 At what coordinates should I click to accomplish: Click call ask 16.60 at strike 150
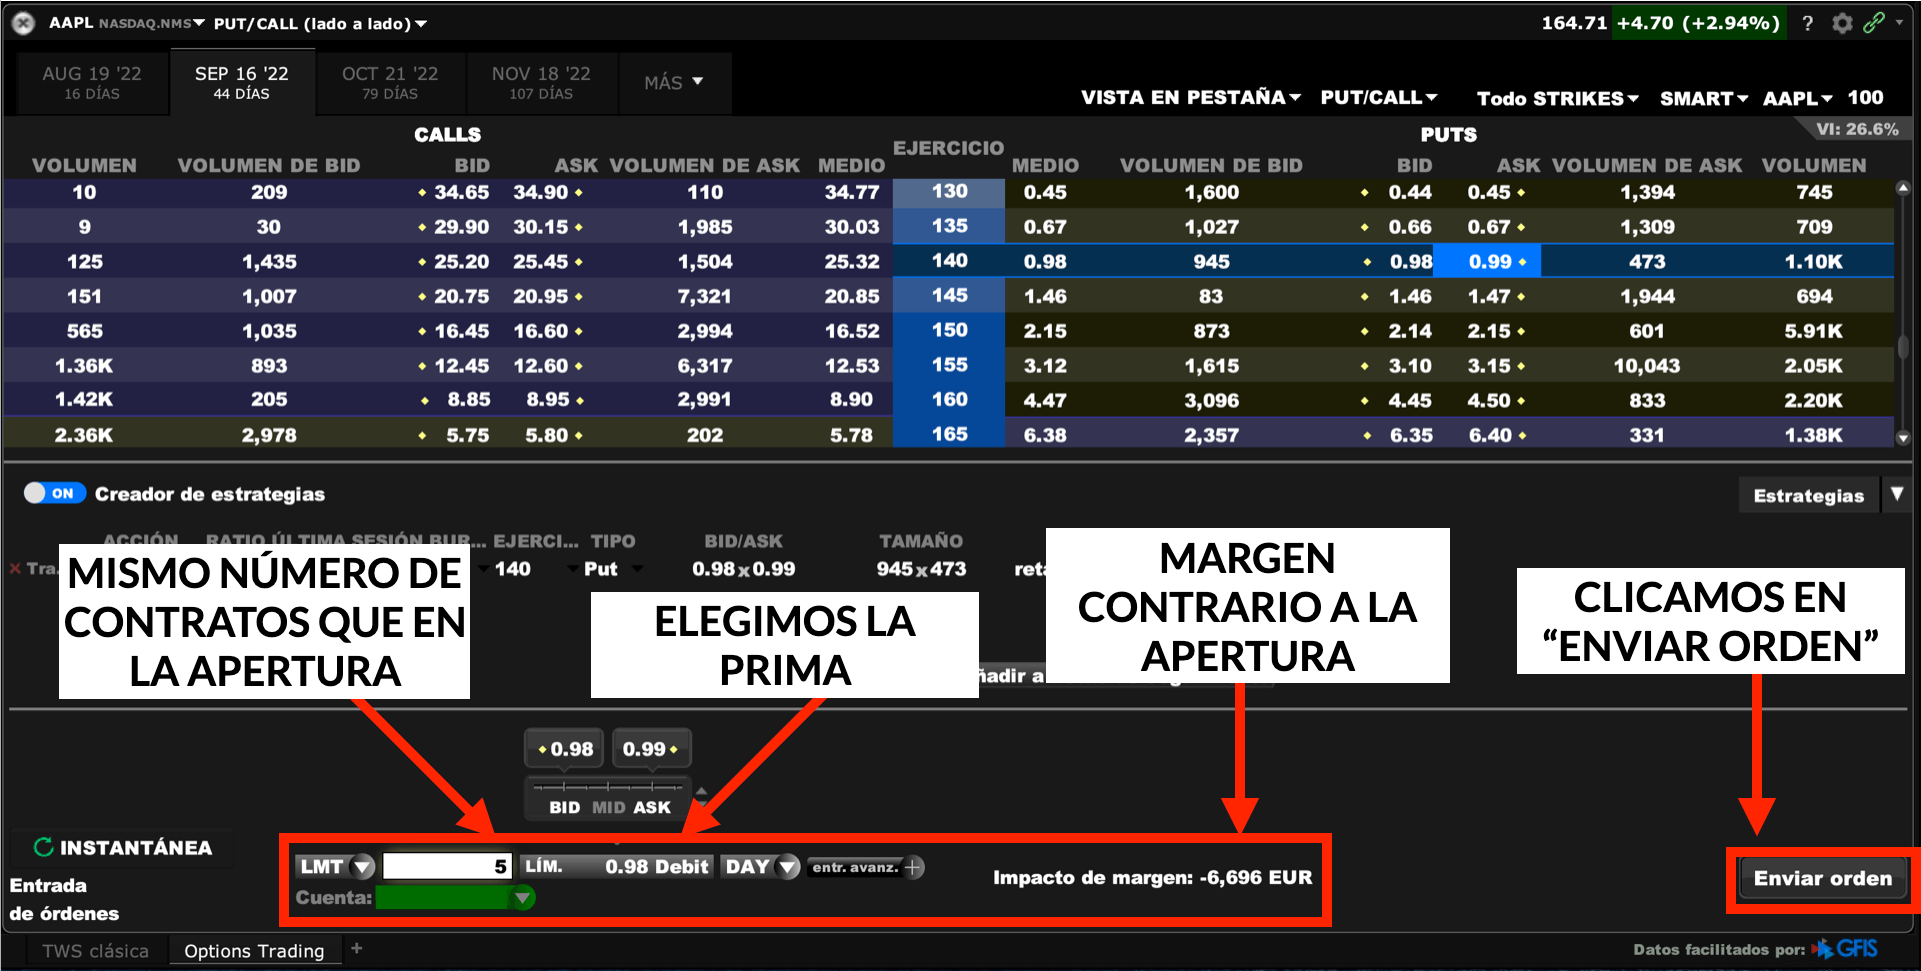tap(541, 331)
